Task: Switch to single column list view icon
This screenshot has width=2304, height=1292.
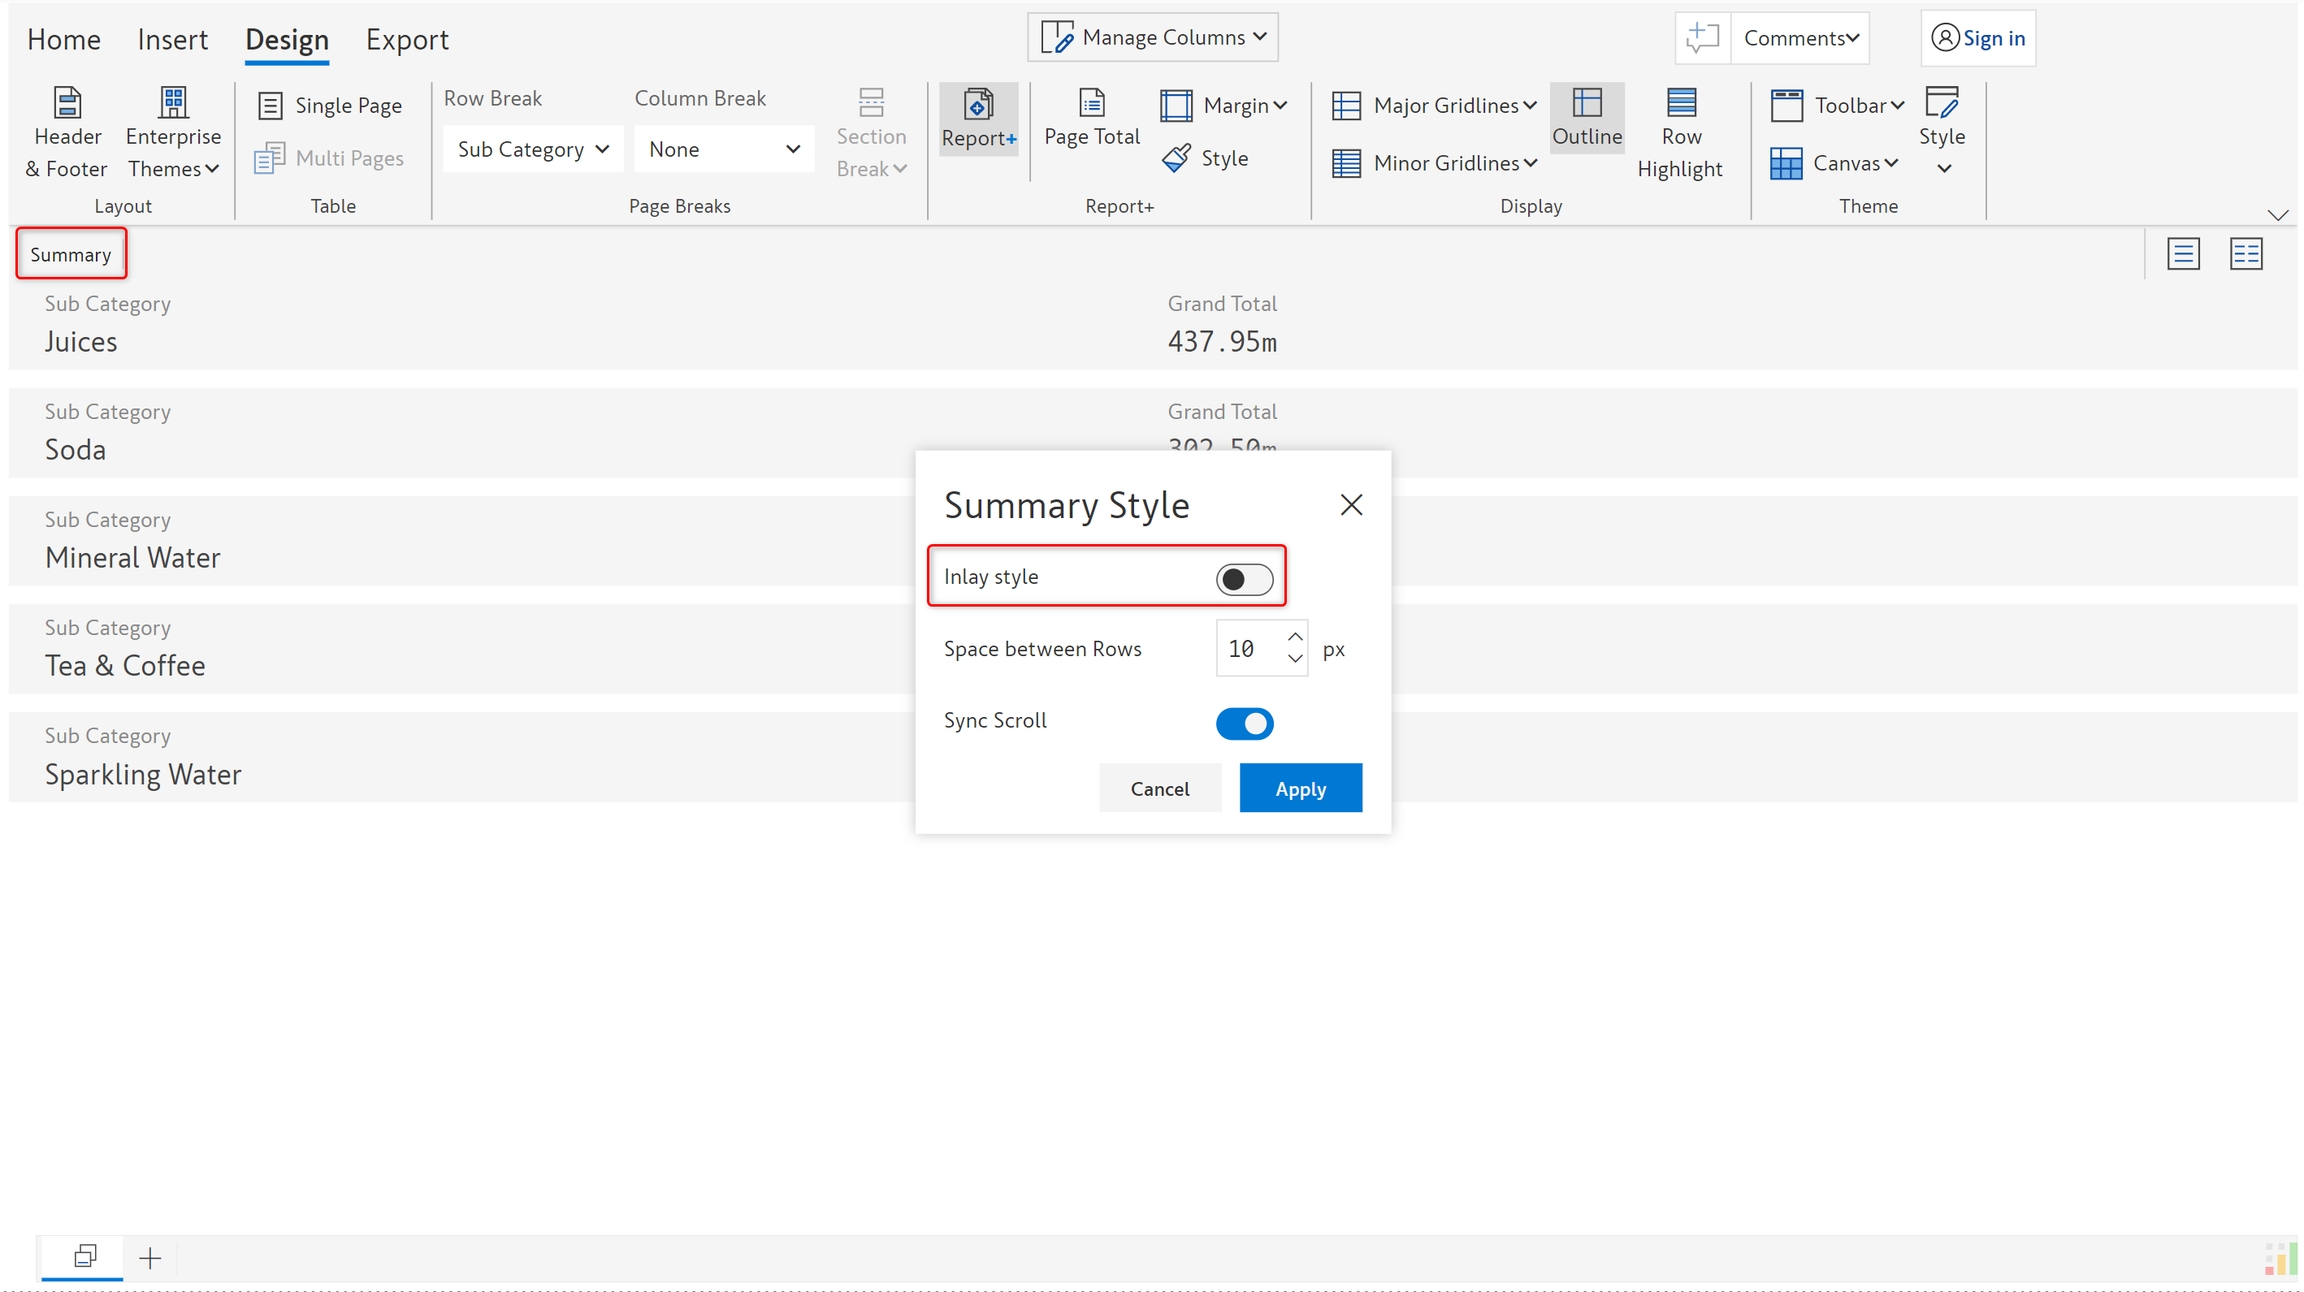Action: click(2183, 254)
